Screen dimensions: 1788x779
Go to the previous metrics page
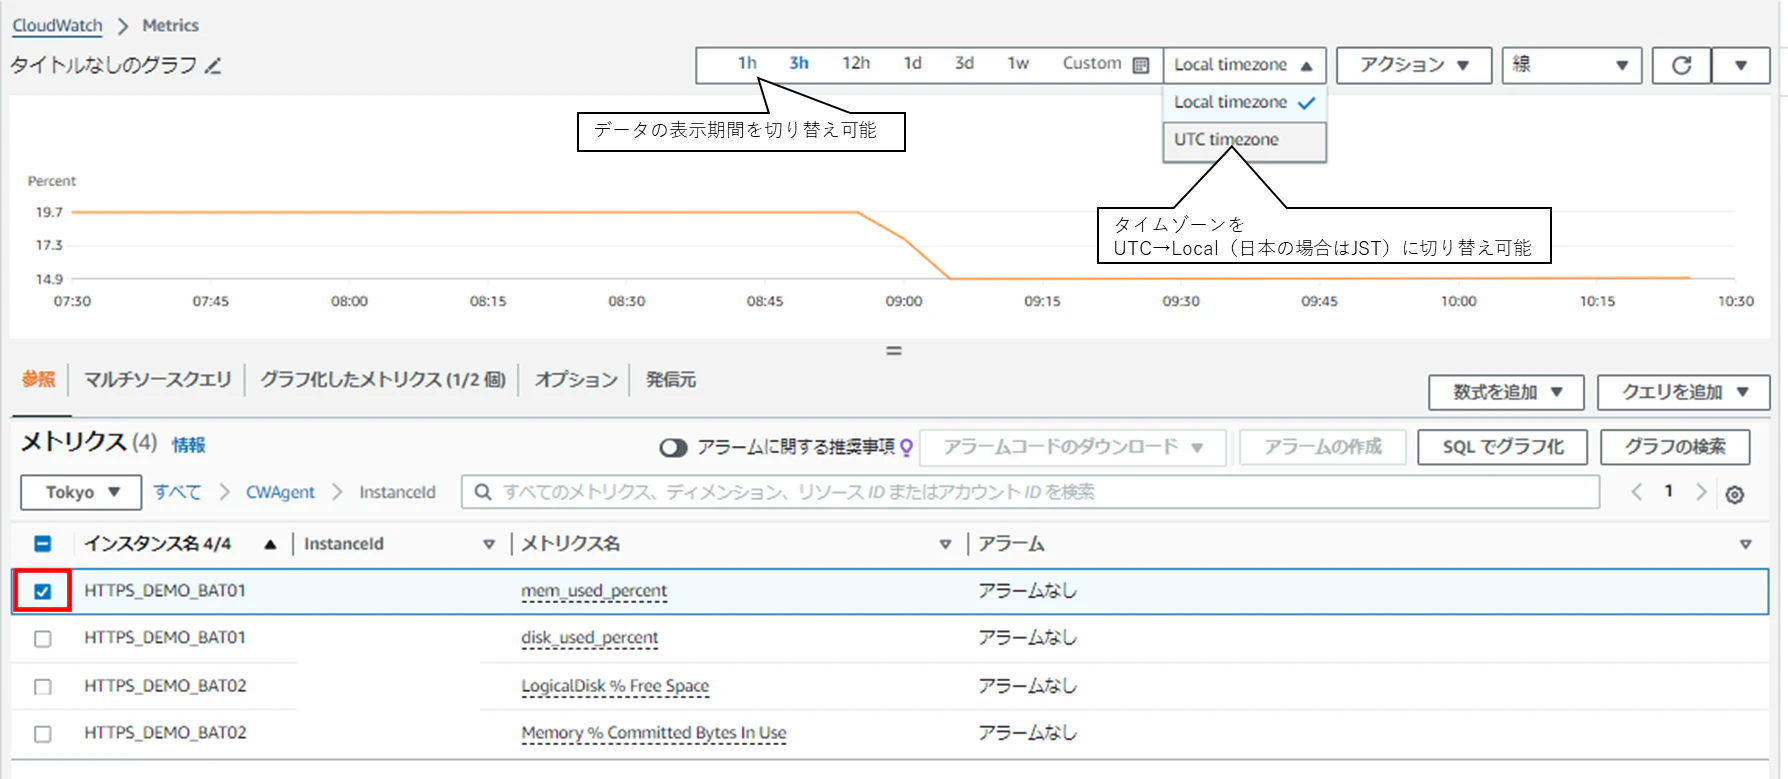click(x=1637, y=492)
